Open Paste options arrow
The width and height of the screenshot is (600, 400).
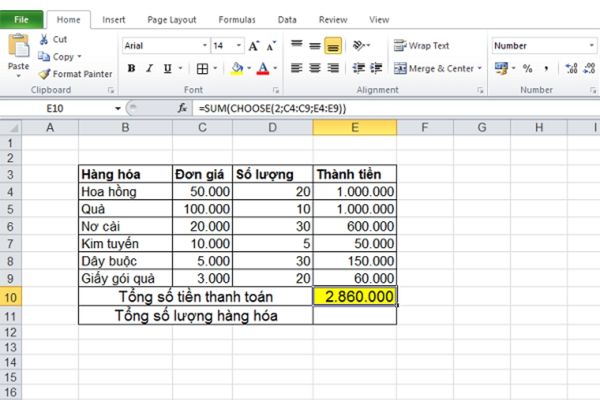[18, 76]
